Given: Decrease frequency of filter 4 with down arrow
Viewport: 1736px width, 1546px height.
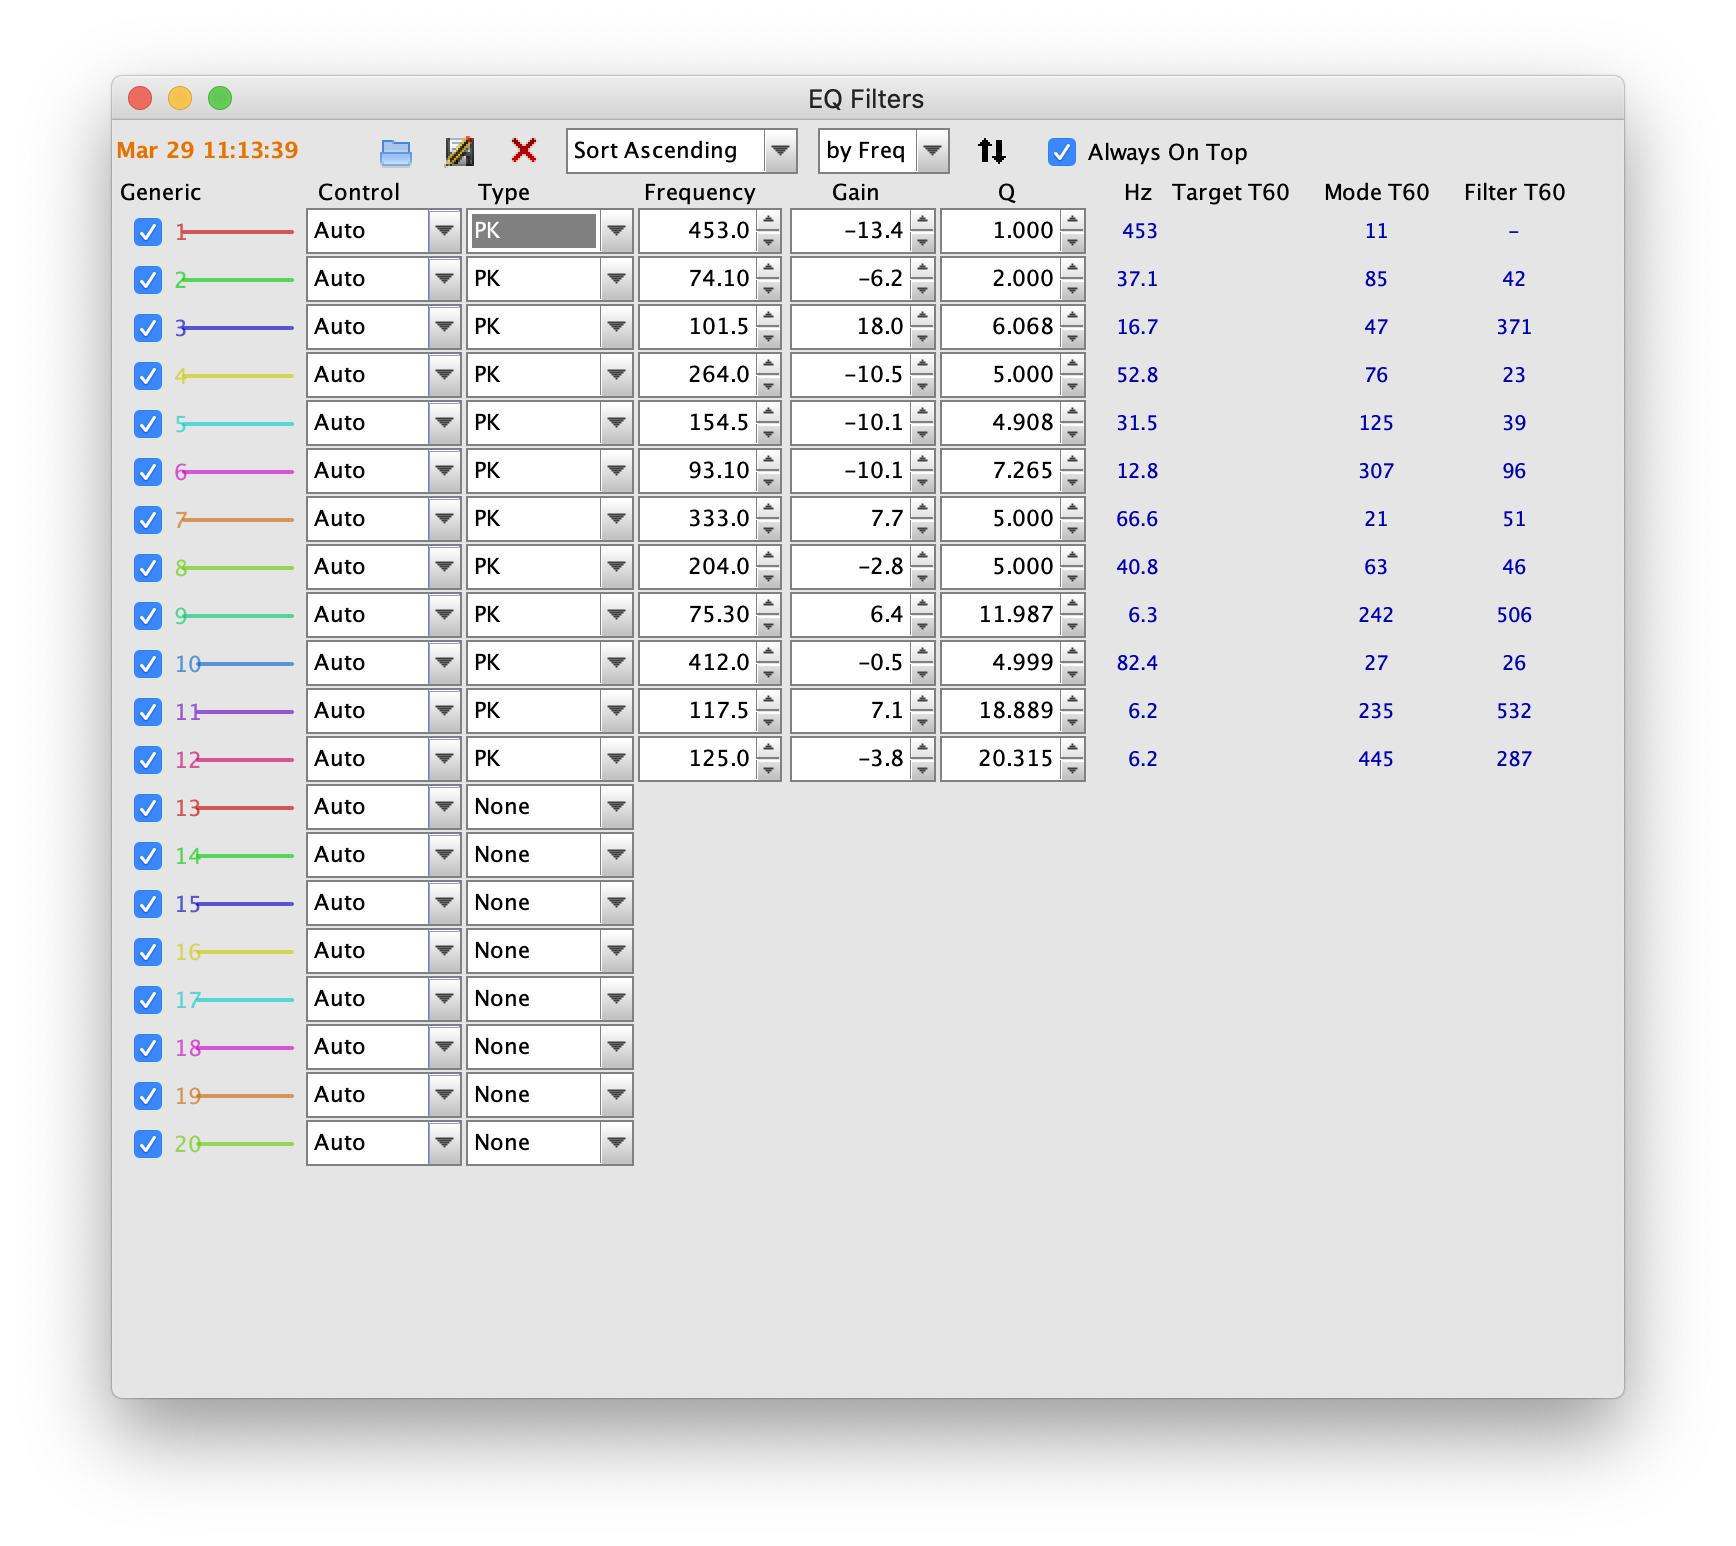Looking at the screenshot, I should (768, 385).
